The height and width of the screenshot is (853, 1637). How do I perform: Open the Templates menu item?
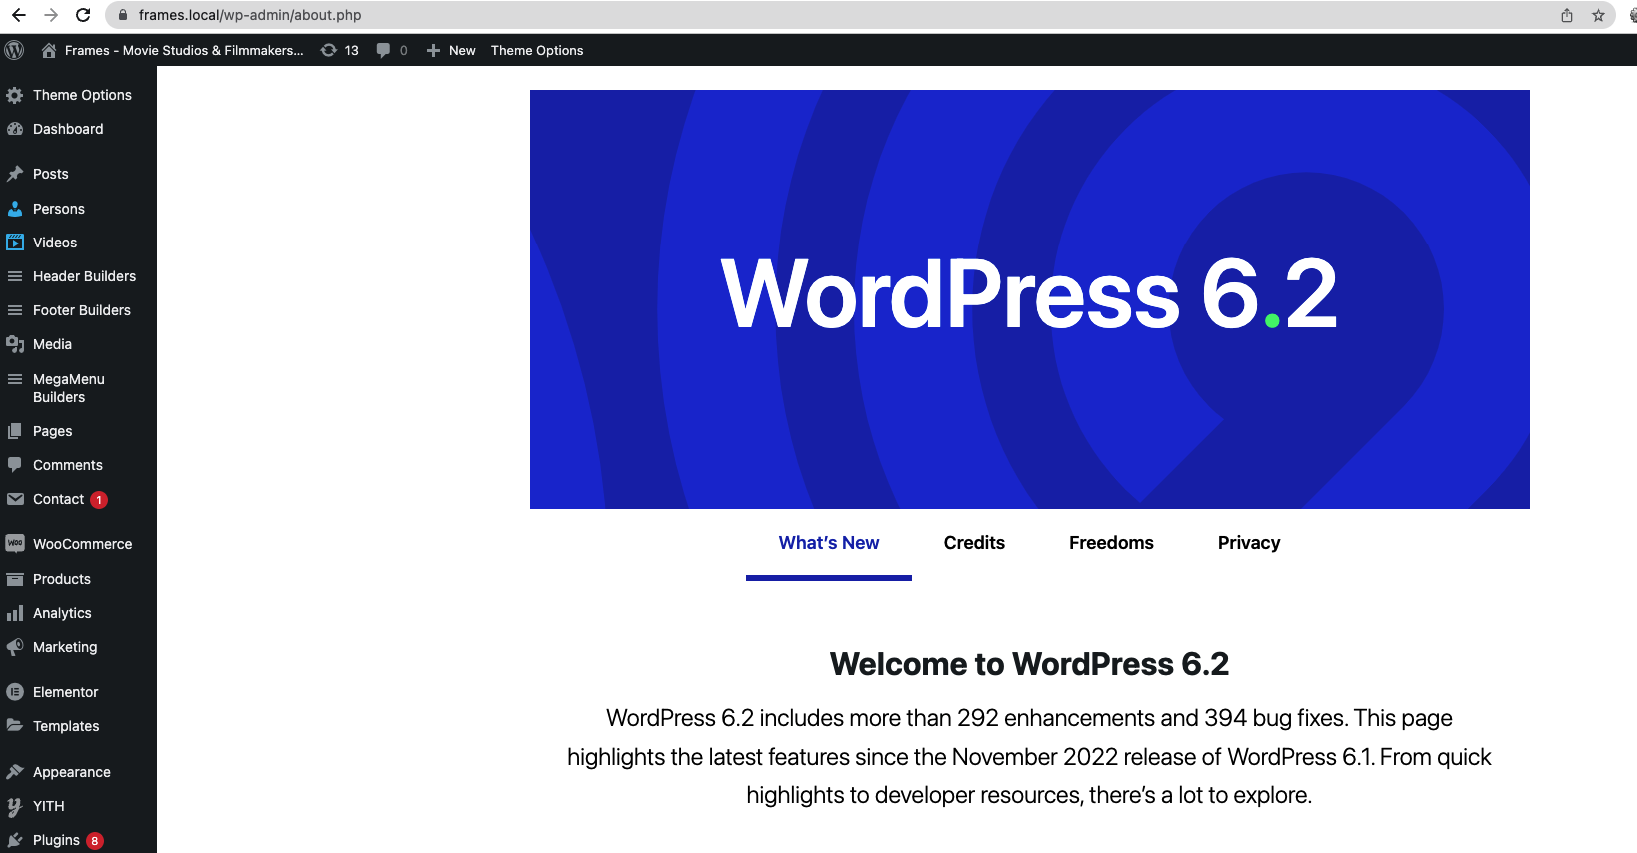tap(66, 726)
